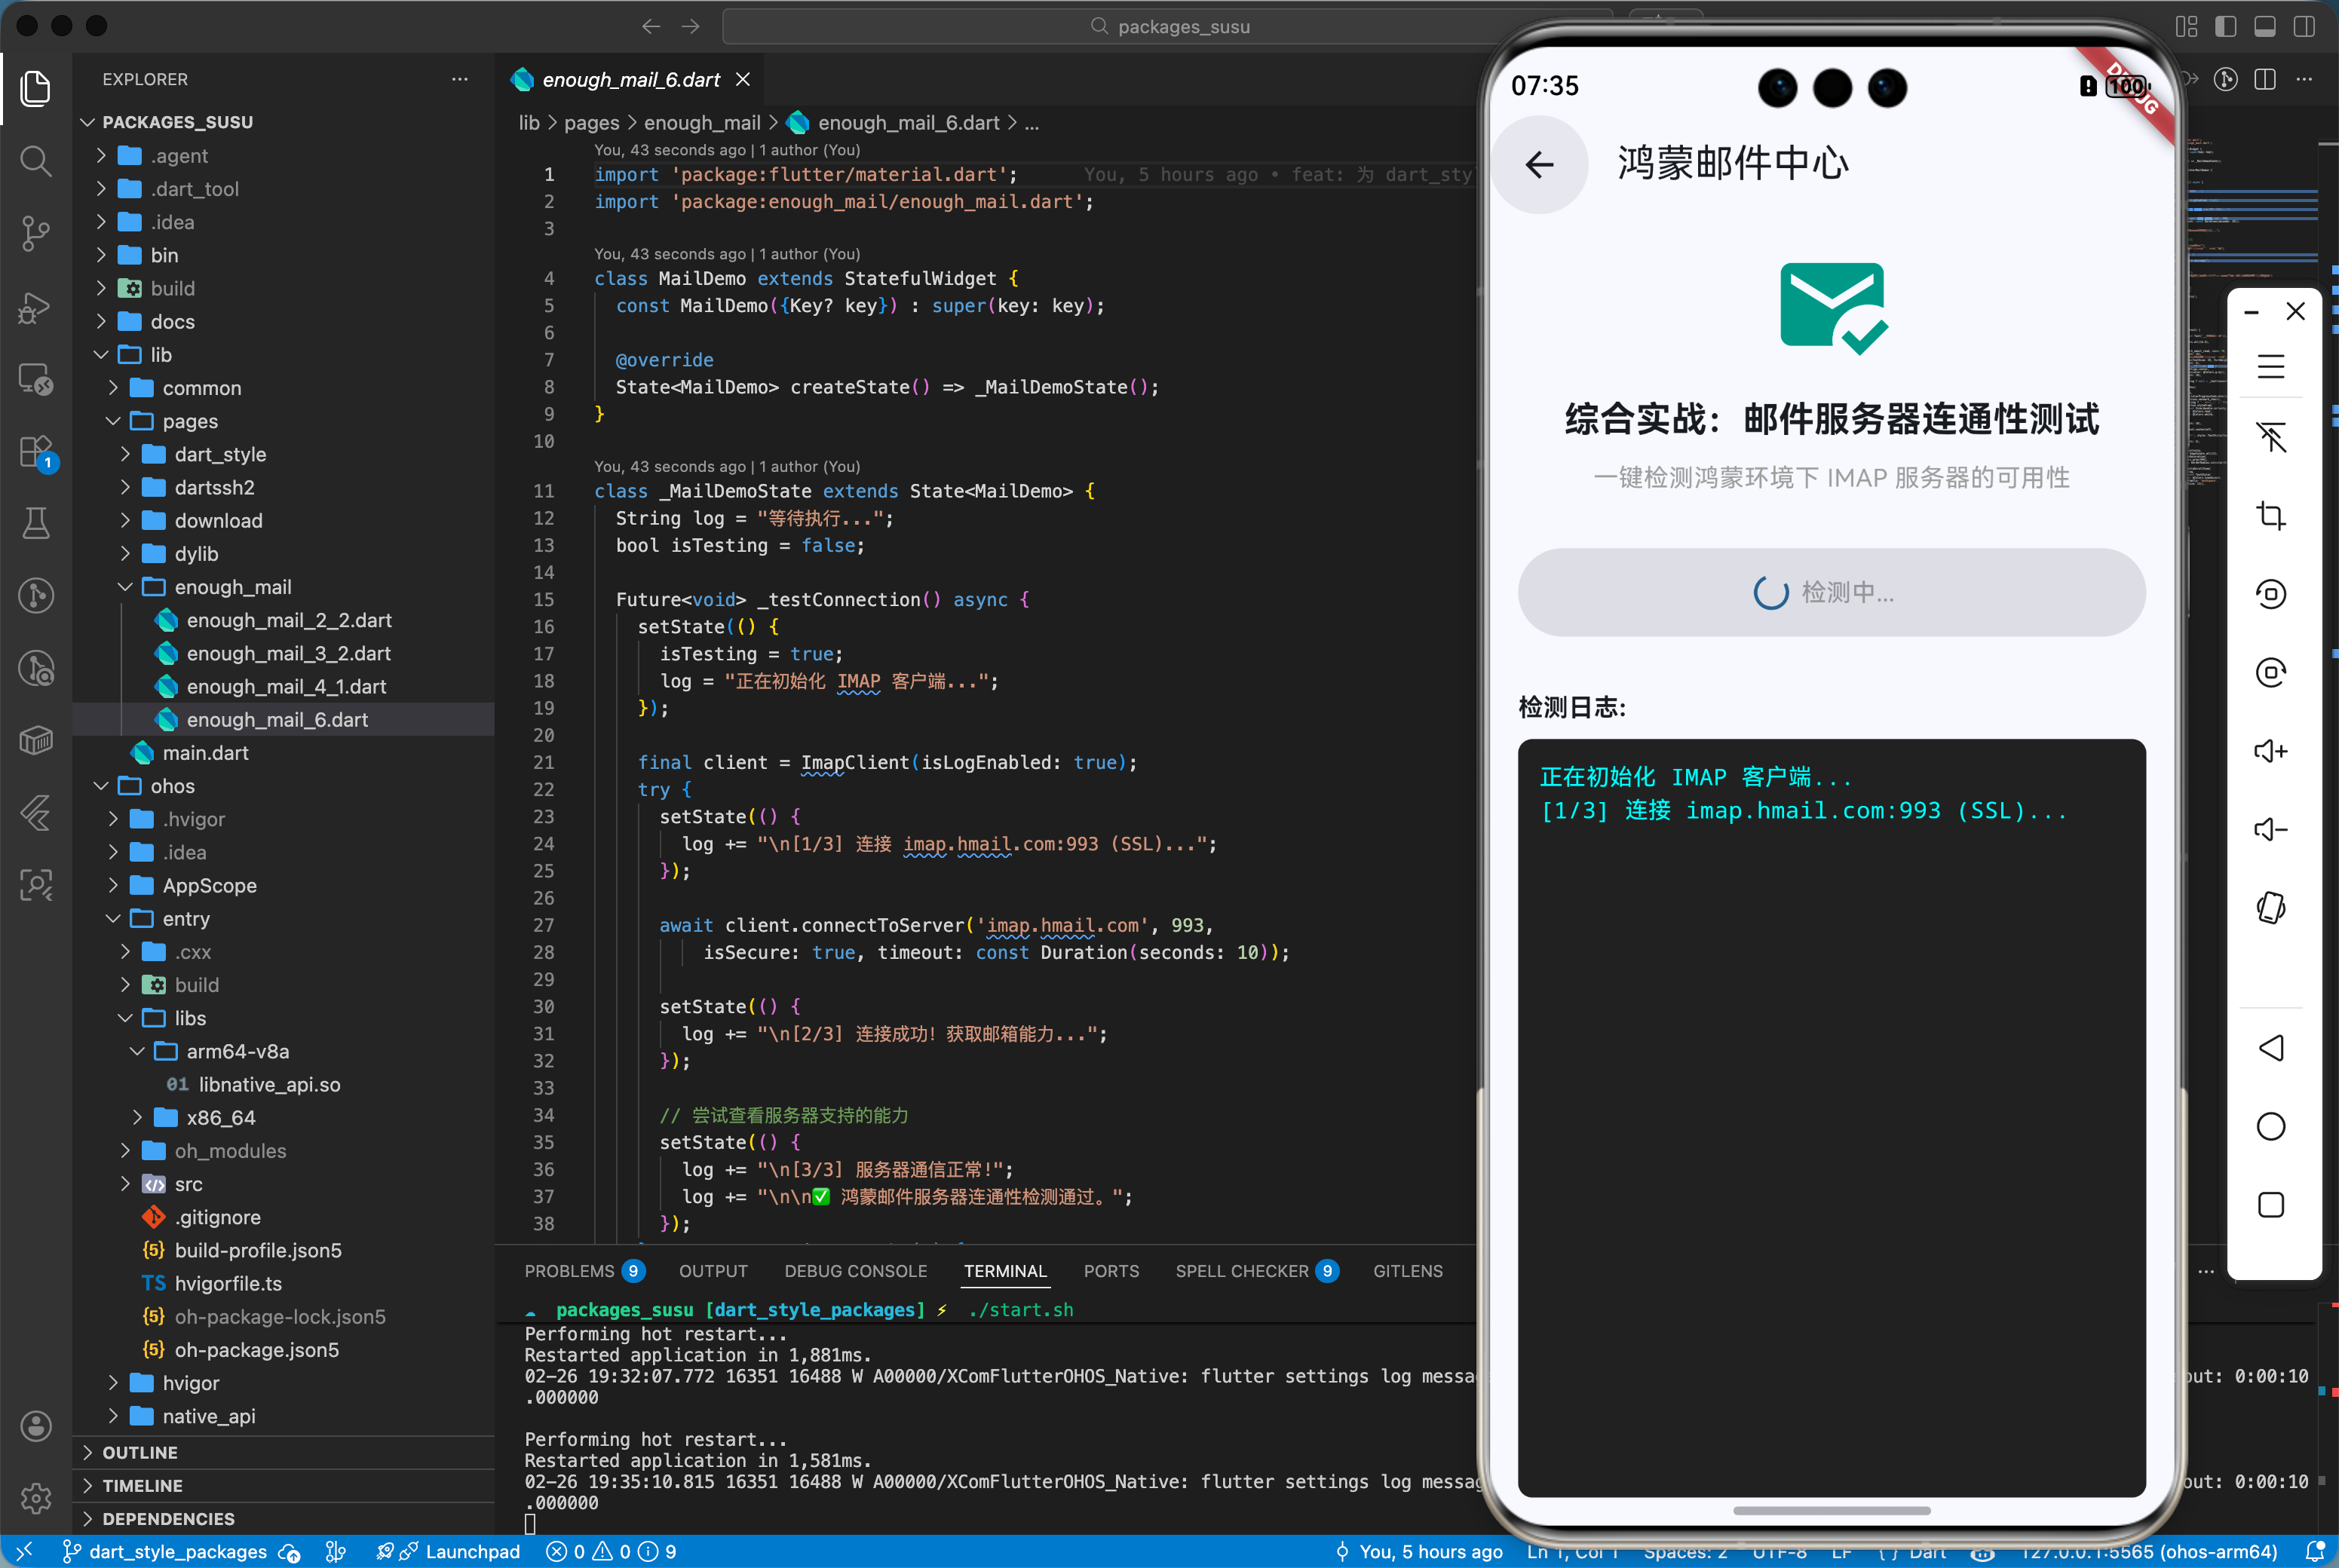Viewport: 2339px width, 1568px height.
Task: Toggle the bottom panel layout button
Action: (2265, 26)
